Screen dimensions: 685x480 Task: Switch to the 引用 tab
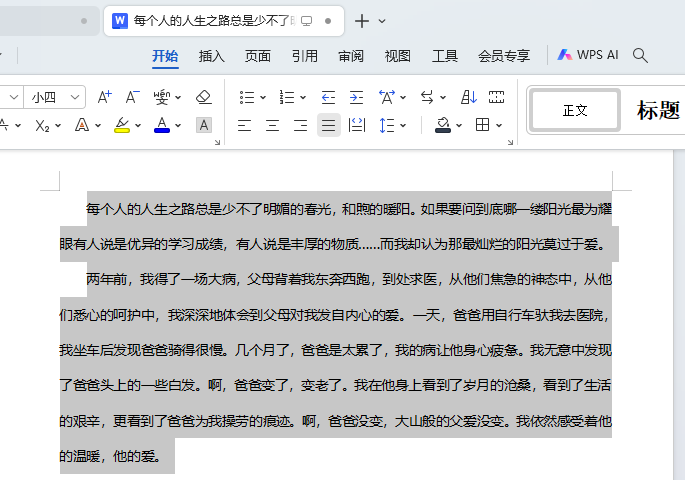[304, 56]
